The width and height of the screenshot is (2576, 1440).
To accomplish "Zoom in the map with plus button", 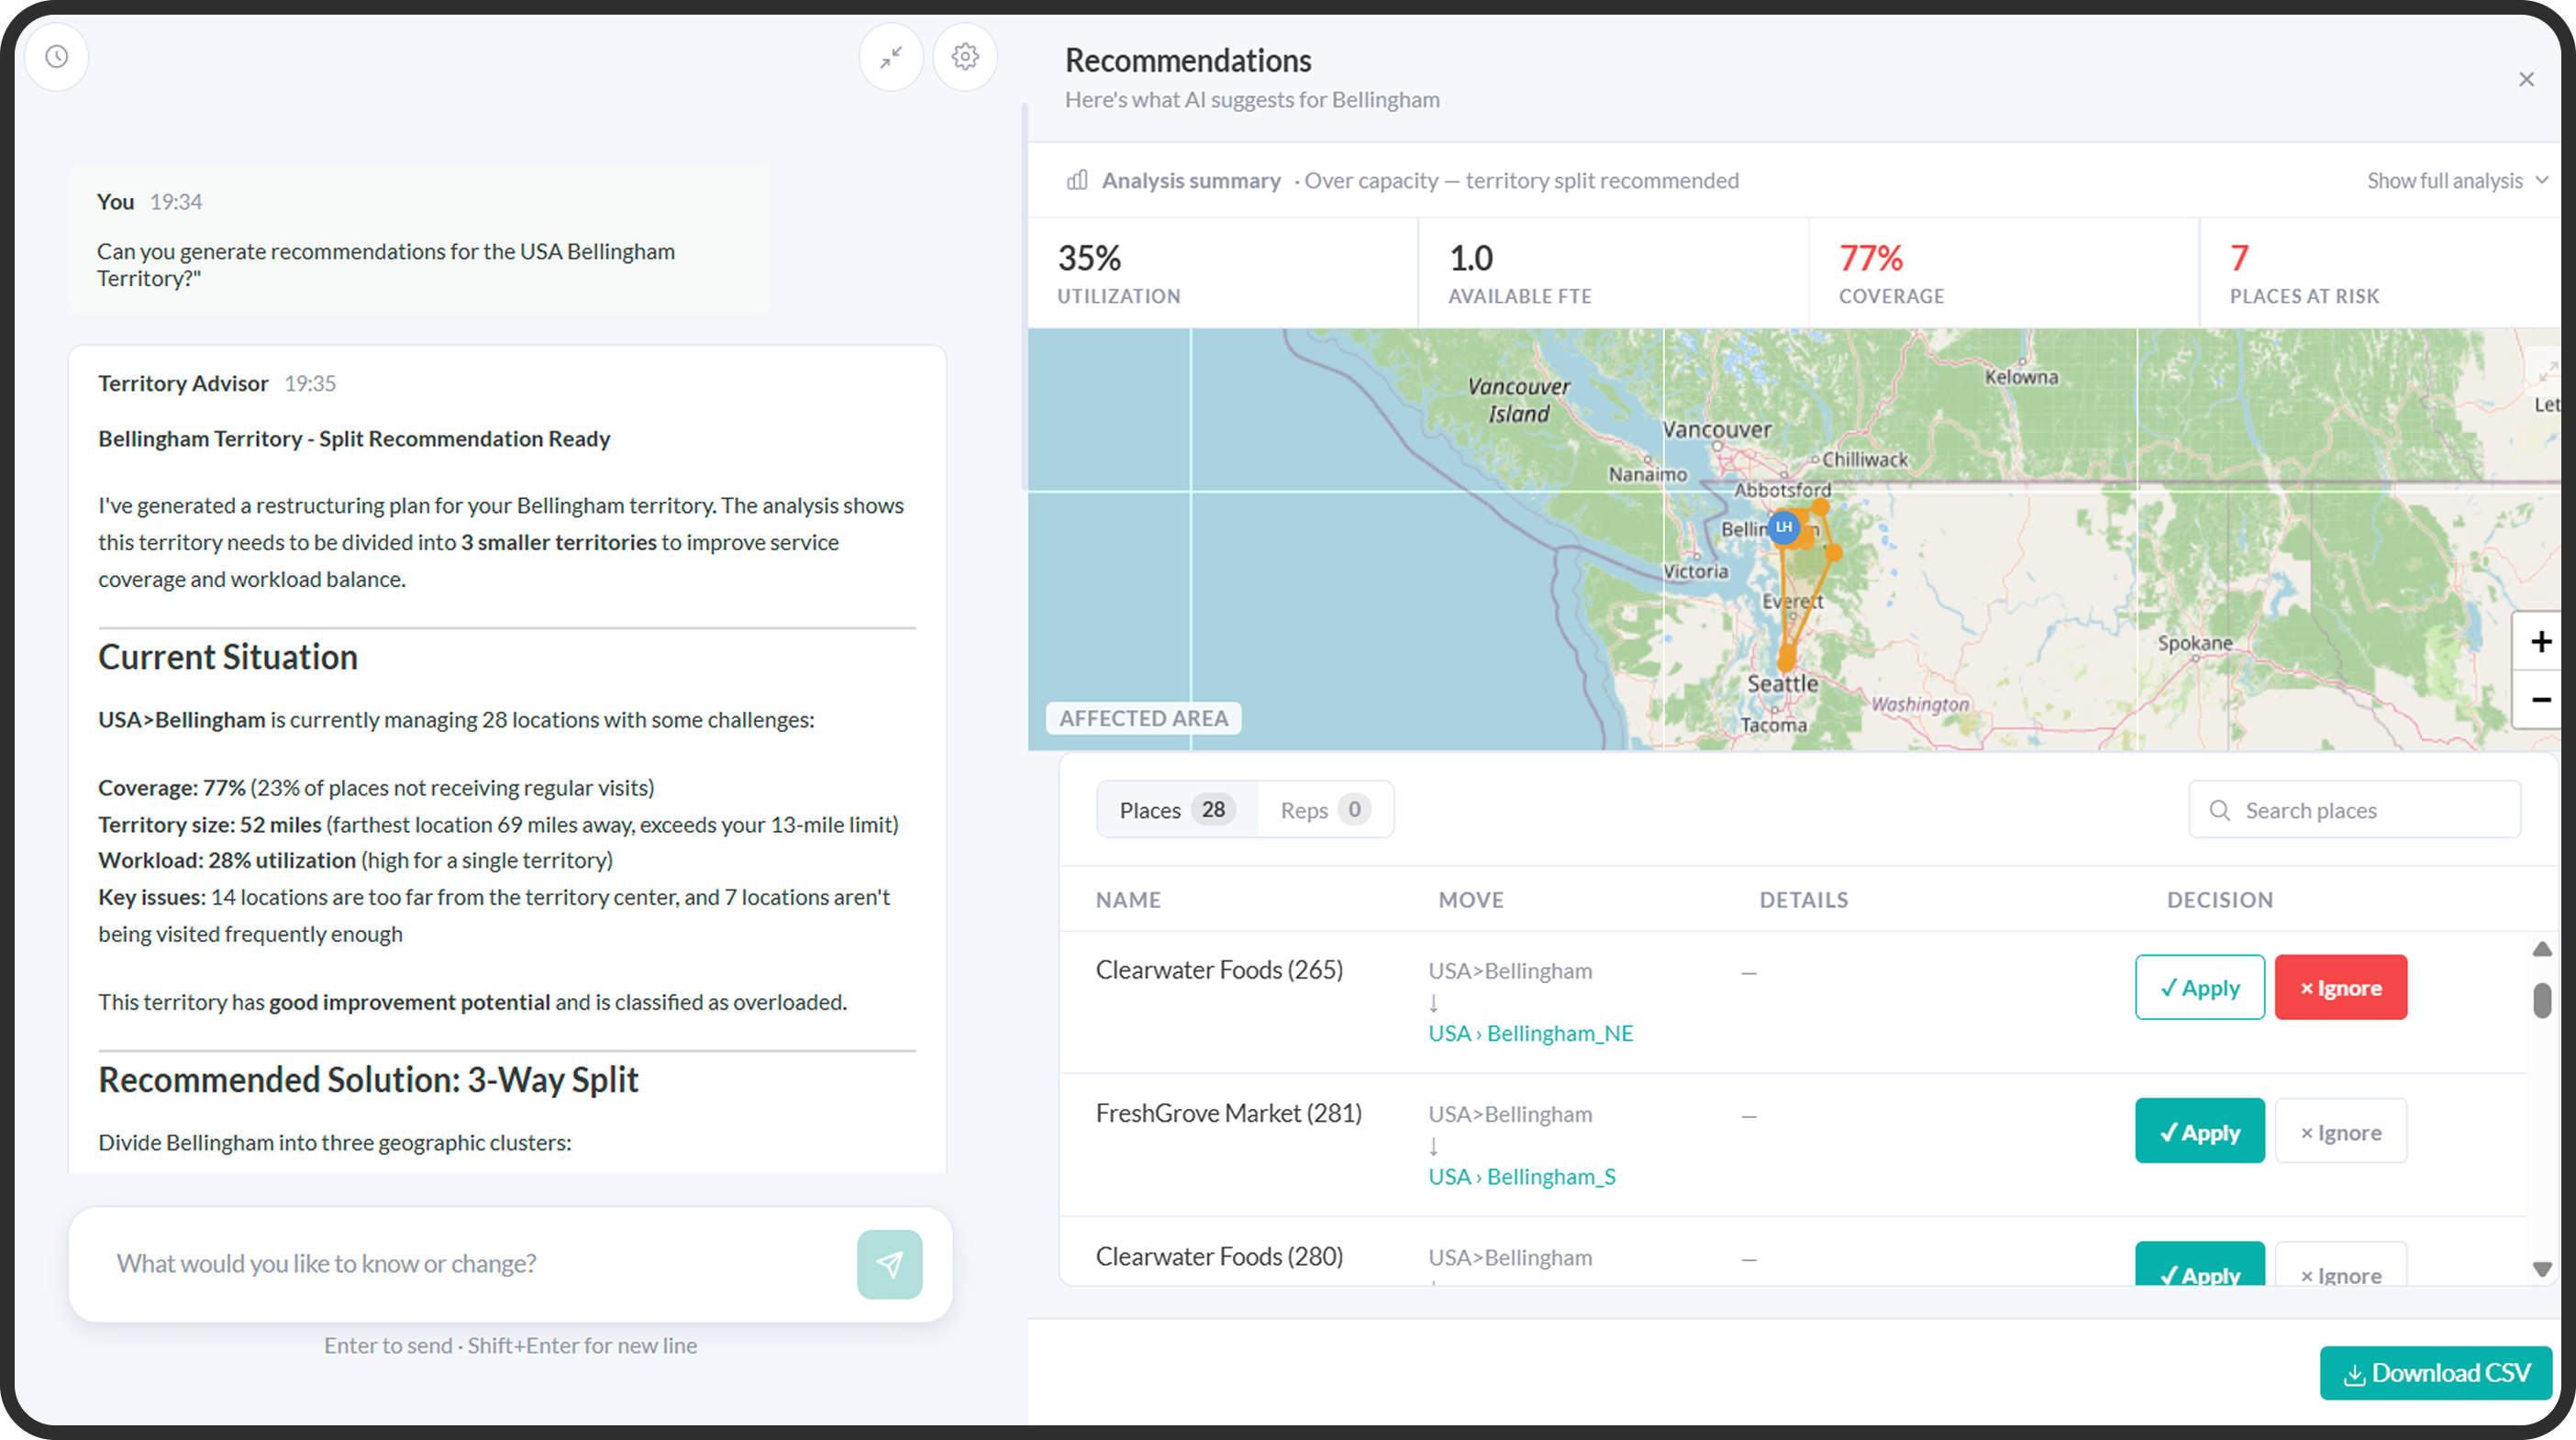I will coord(2540,641).
